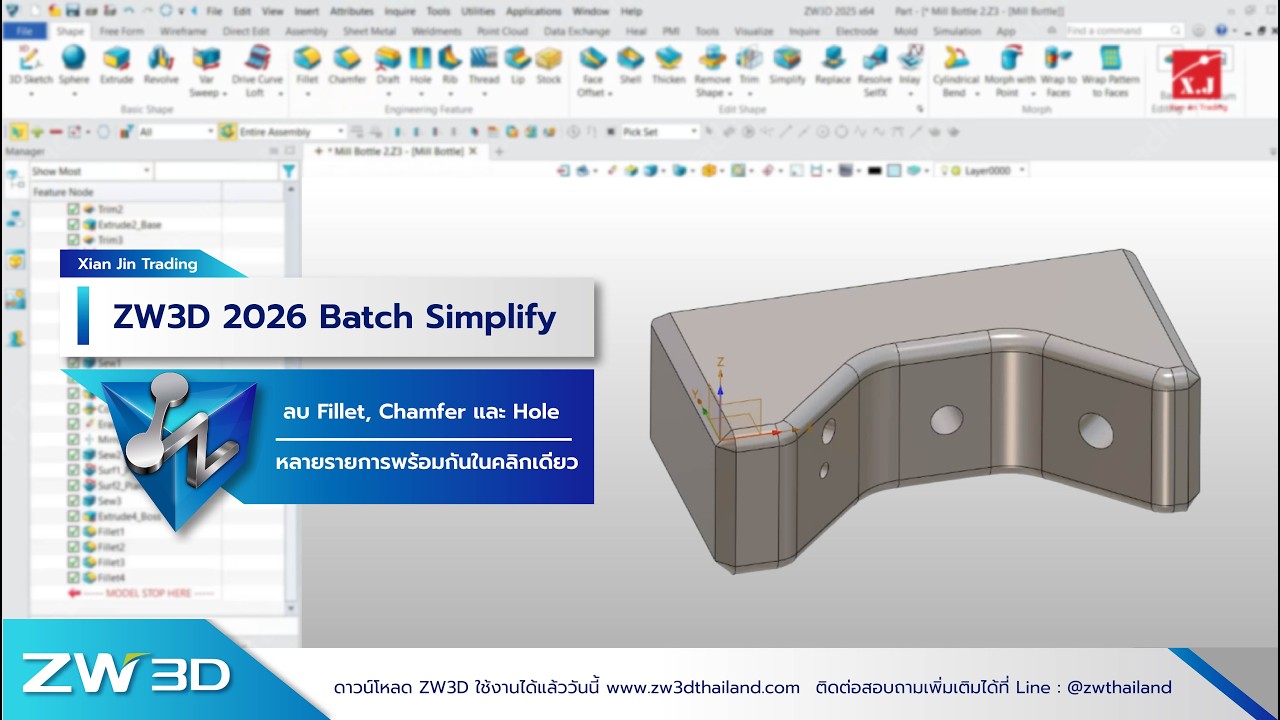Select the Morph with Point tool
1280x720 pixels.
pyautogui.click(x=1008, y=71)
